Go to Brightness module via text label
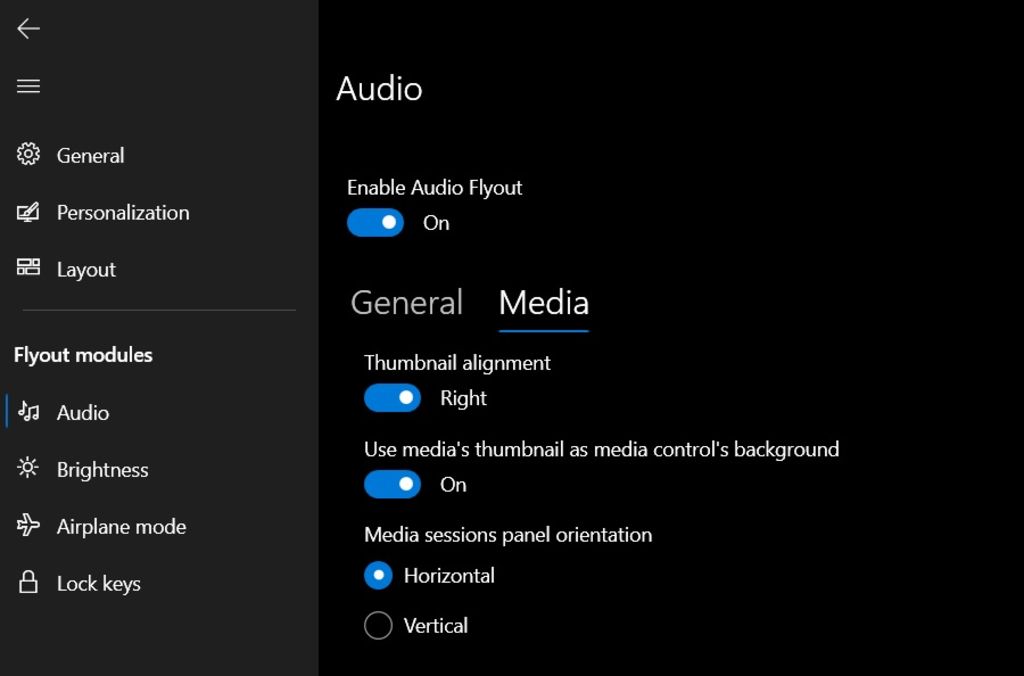 point(102,470)
